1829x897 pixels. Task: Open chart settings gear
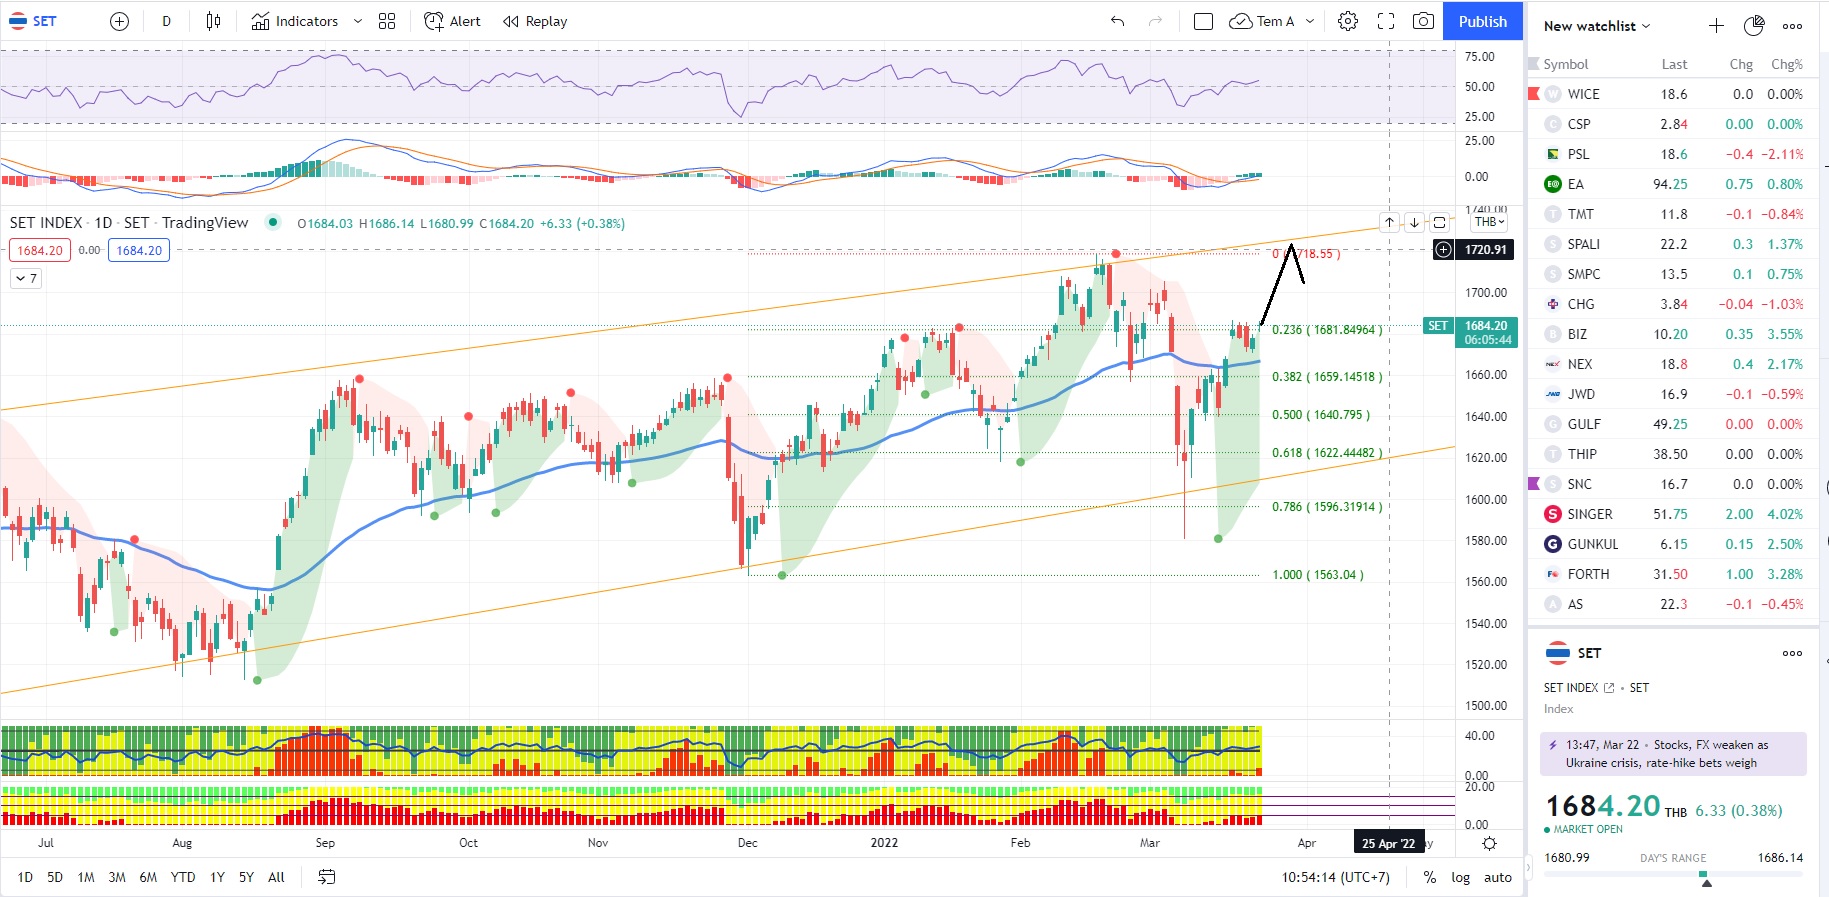[1348, 21]
